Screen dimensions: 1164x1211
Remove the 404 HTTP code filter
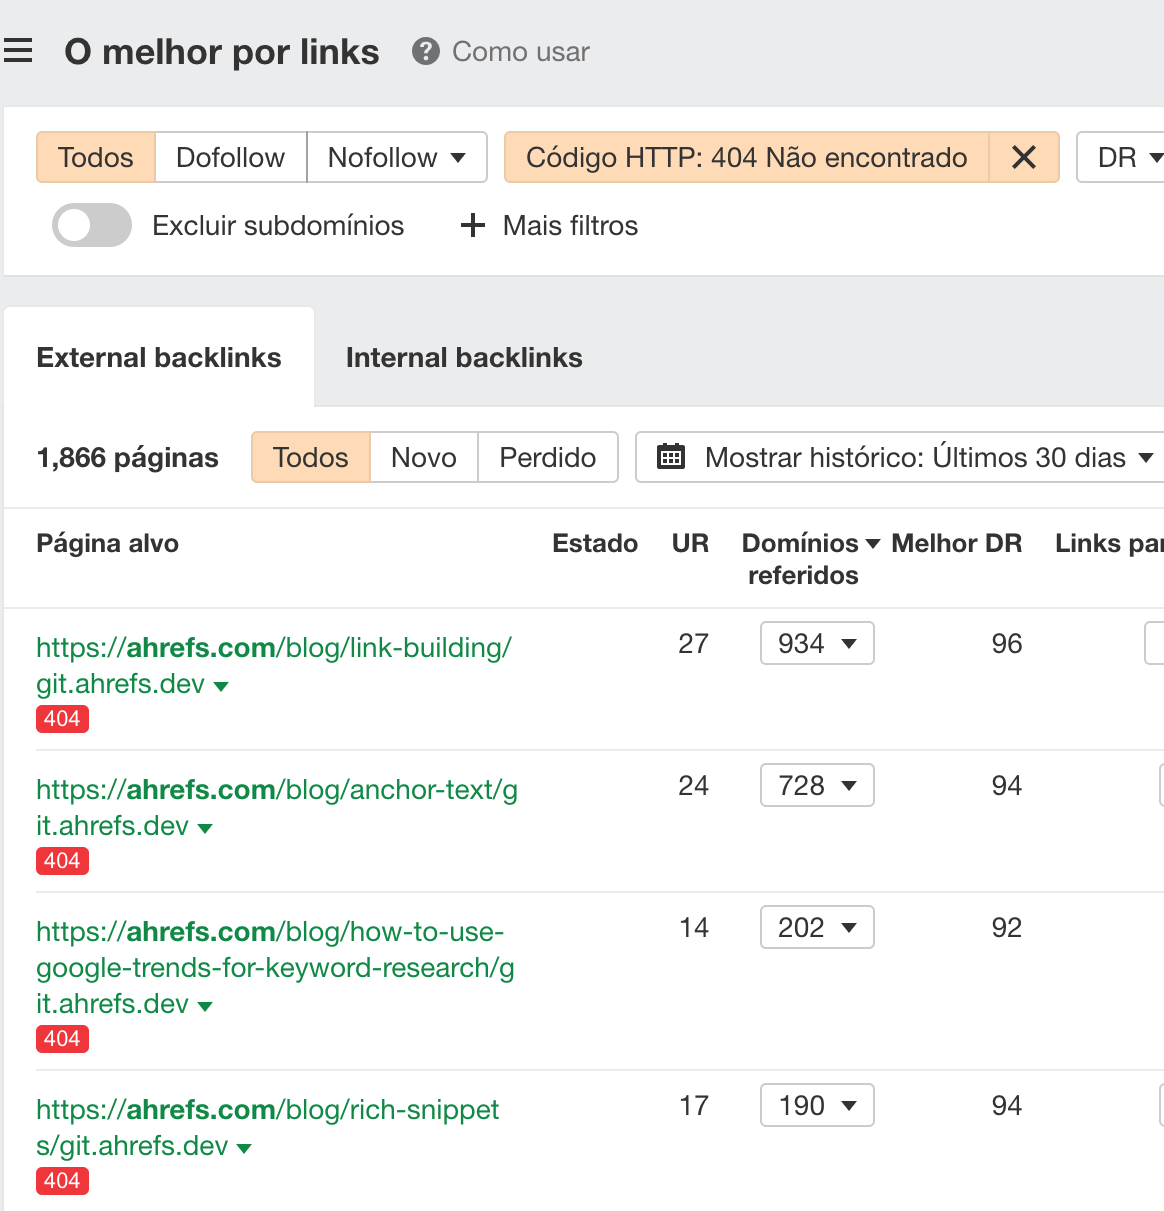(x=1023, y=157)
